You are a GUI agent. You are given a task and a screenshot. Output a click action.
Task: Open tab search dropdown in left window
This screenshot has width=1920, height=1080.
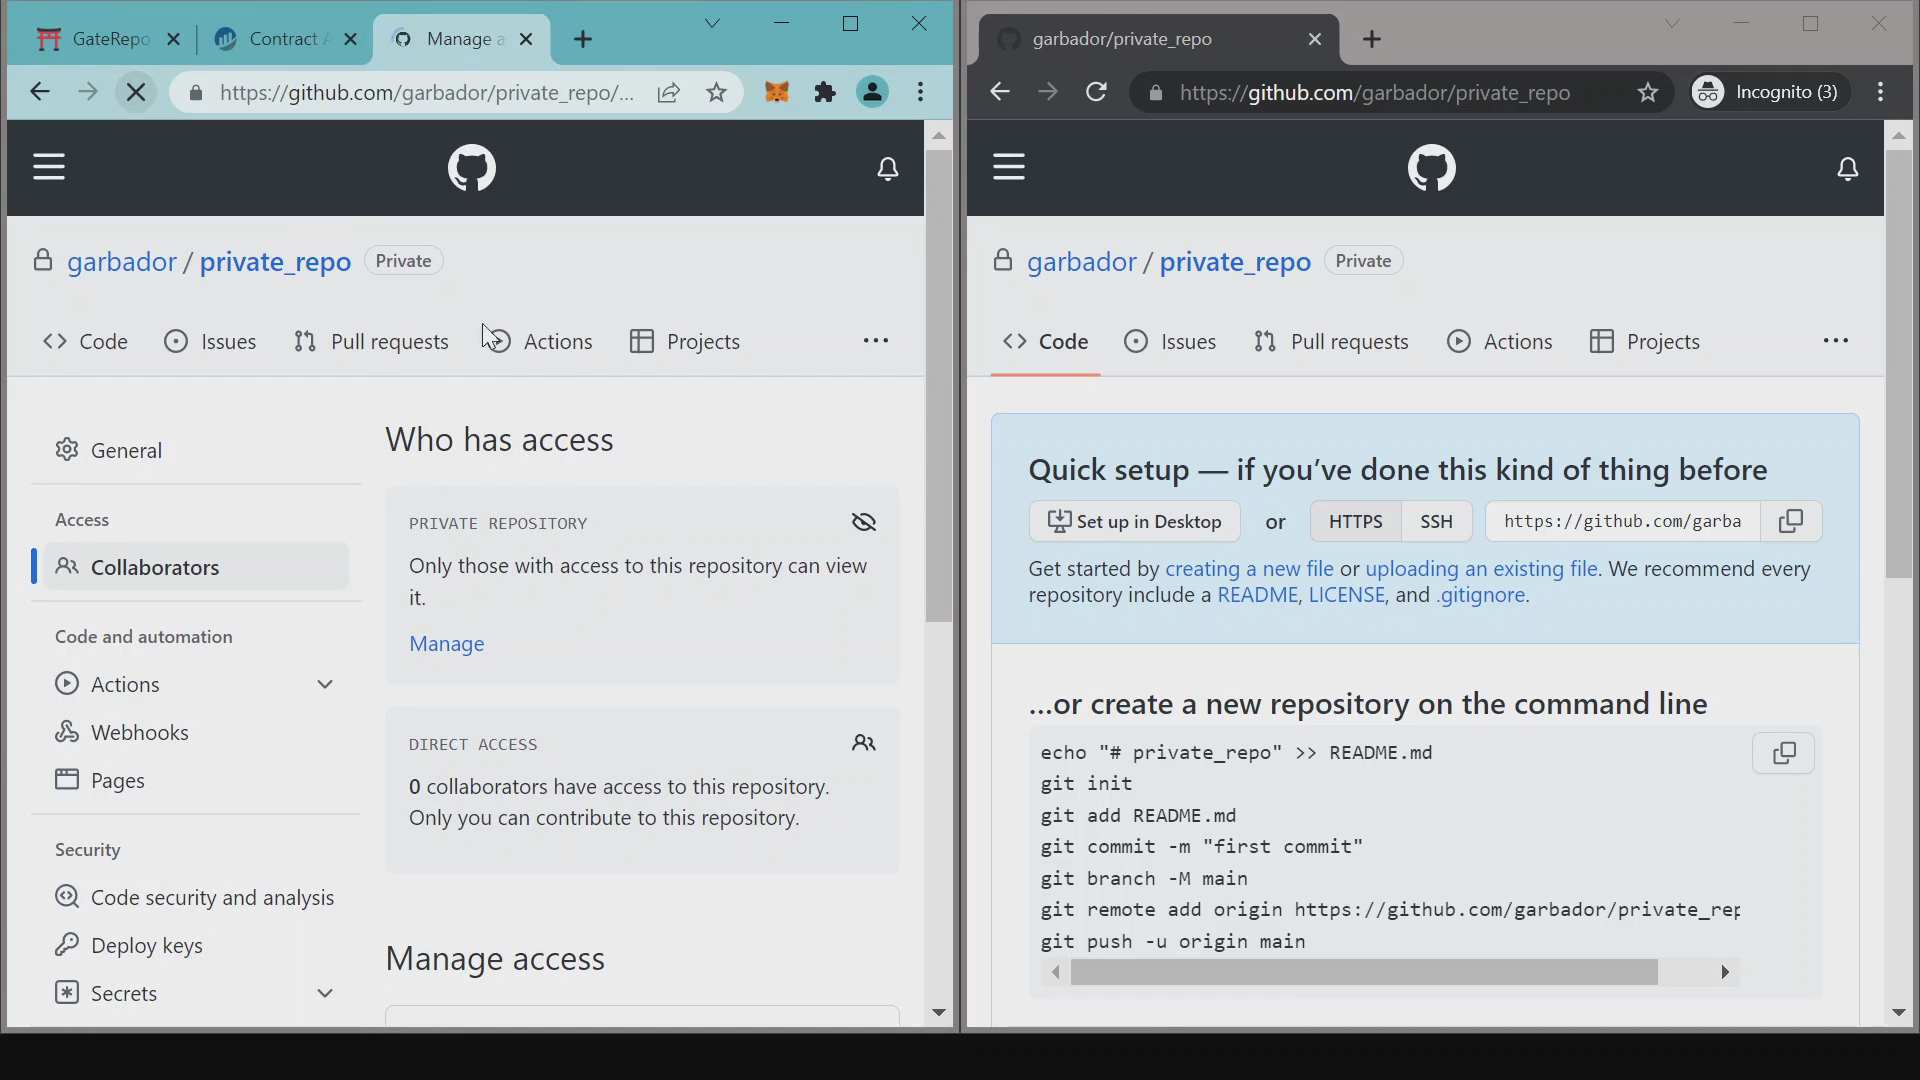pyautogui.click(x=712, y=23)
